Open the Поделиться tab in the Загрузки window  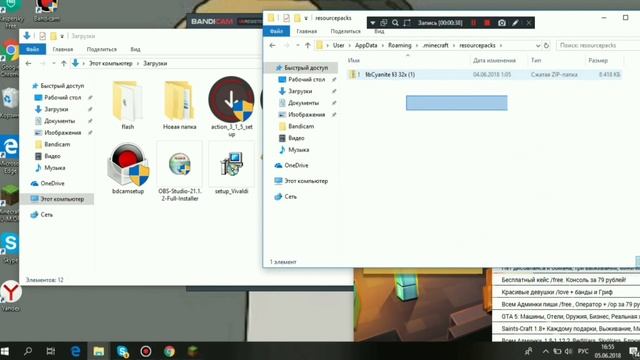102,49
